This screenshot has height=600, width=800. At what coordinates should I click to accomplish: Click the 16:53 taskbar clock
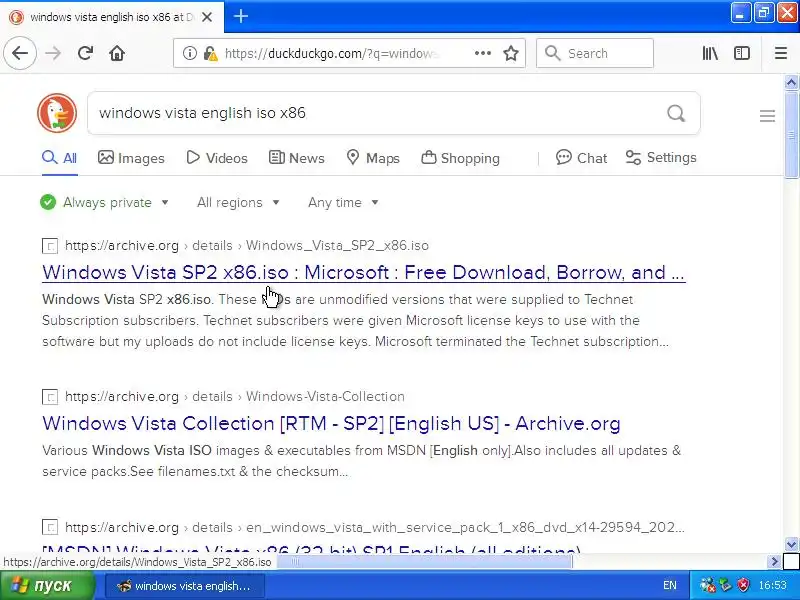tap(772, 585)
